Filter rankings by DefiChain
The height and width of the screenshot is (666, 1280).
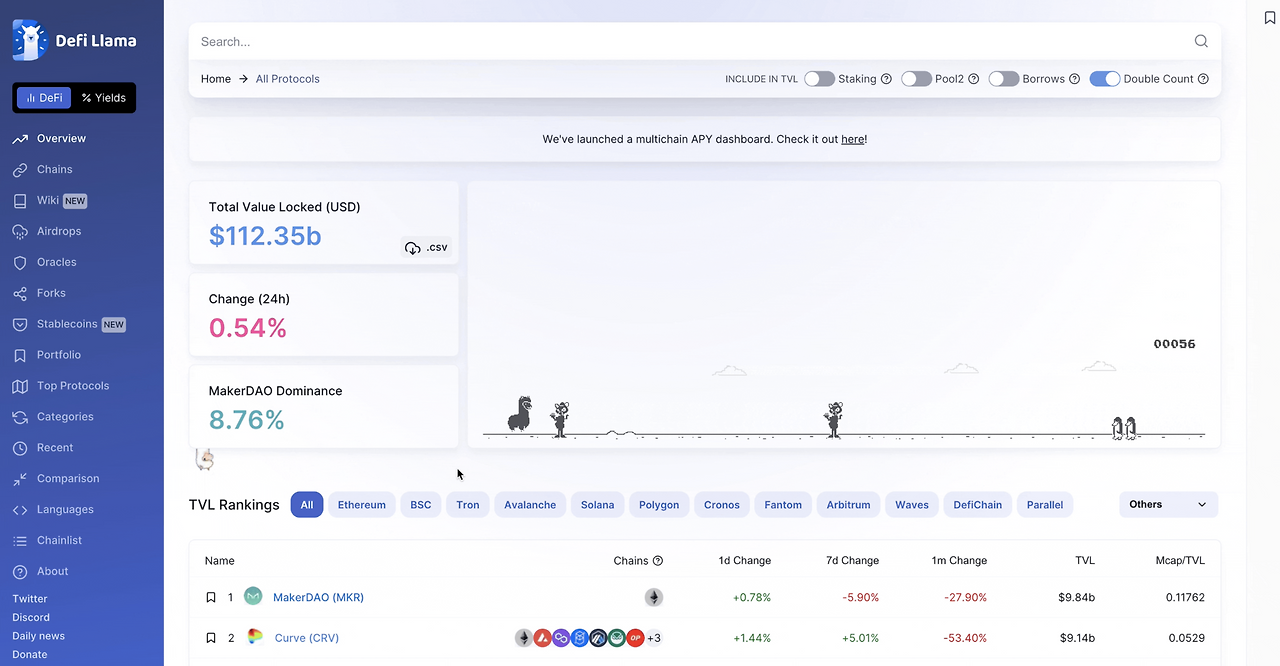click(978, 505)
